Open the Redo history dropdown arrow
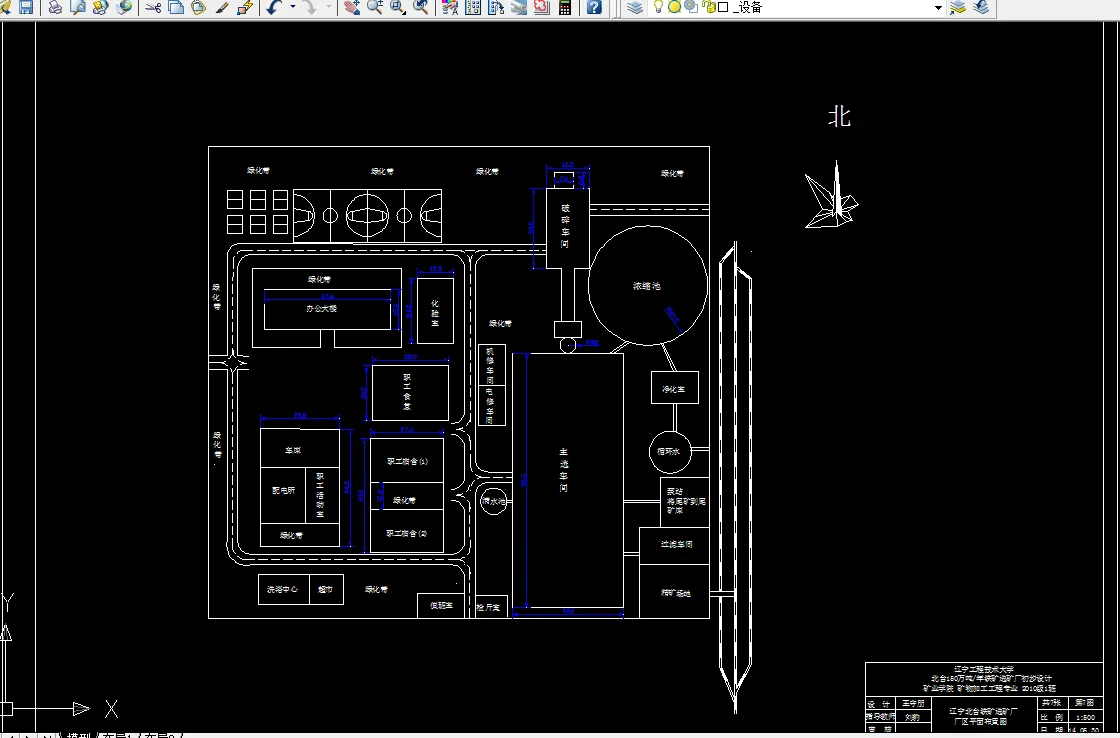Image resolution: width=1120 pixels, height=738 pixels. click(329, 7)
